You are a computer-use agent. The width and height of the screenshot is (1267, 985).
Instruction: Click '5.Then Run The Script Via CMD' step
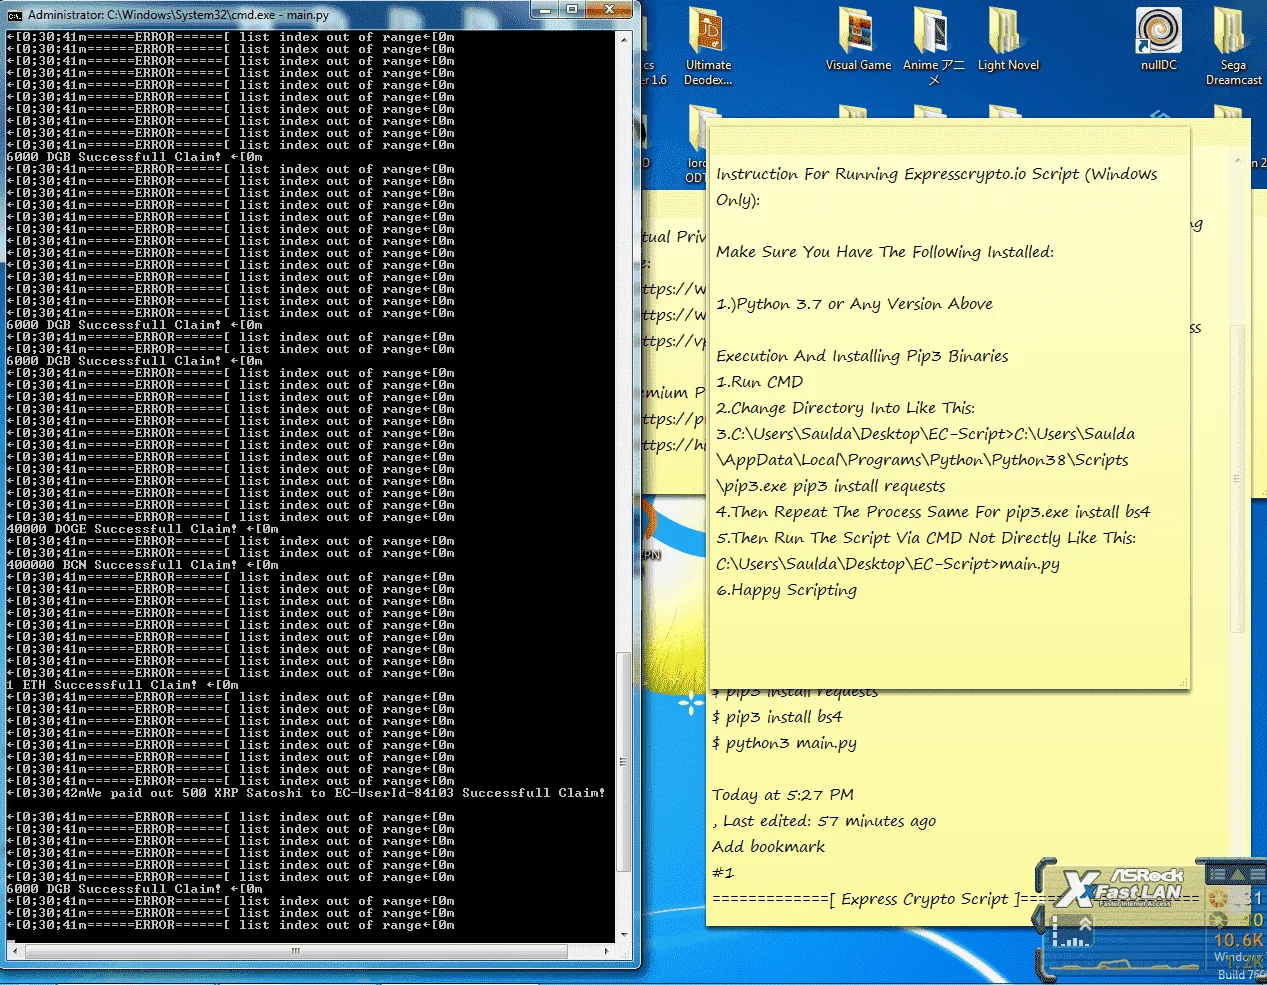coord(926,538)
